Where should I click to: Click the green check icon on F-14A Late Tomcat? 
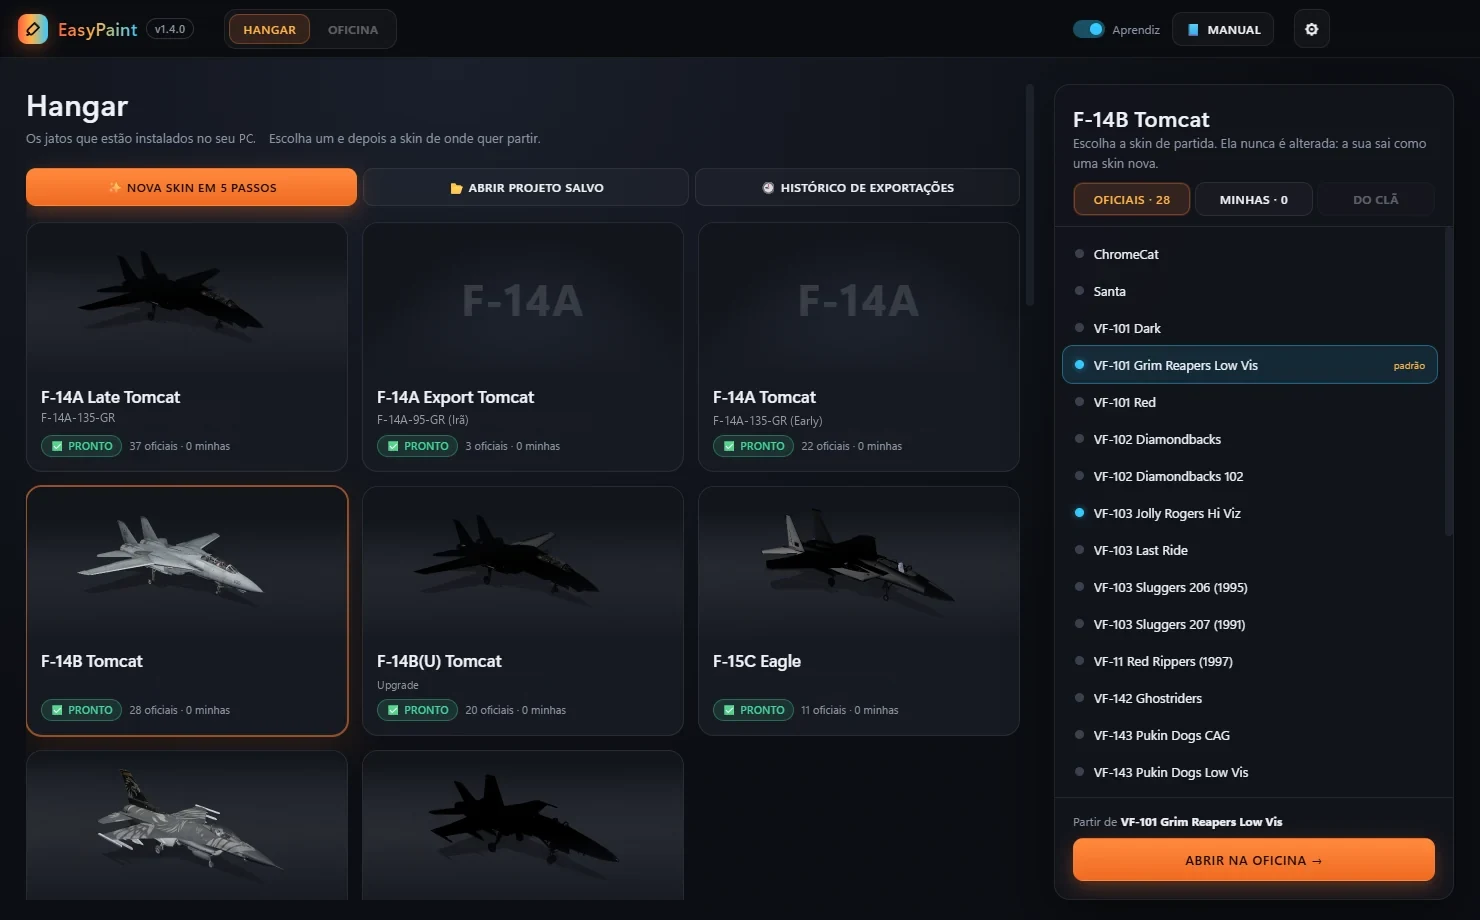pos(57,446)
